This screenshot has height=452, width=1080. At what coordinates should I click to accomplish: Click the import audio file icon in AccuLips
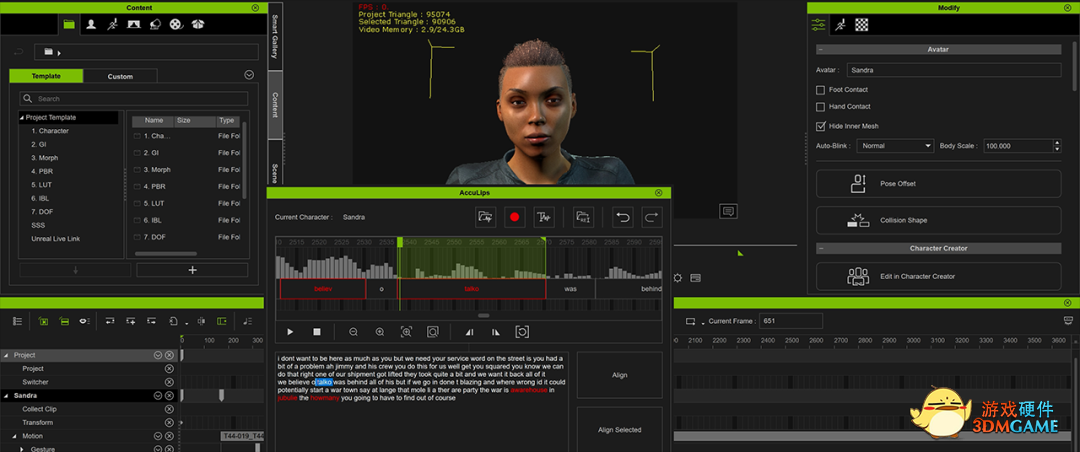point(486,217)
